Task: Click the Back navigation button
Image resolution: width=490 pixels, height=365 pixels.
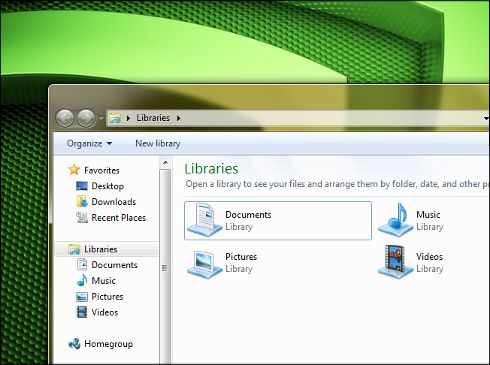Action: (65, 118)
